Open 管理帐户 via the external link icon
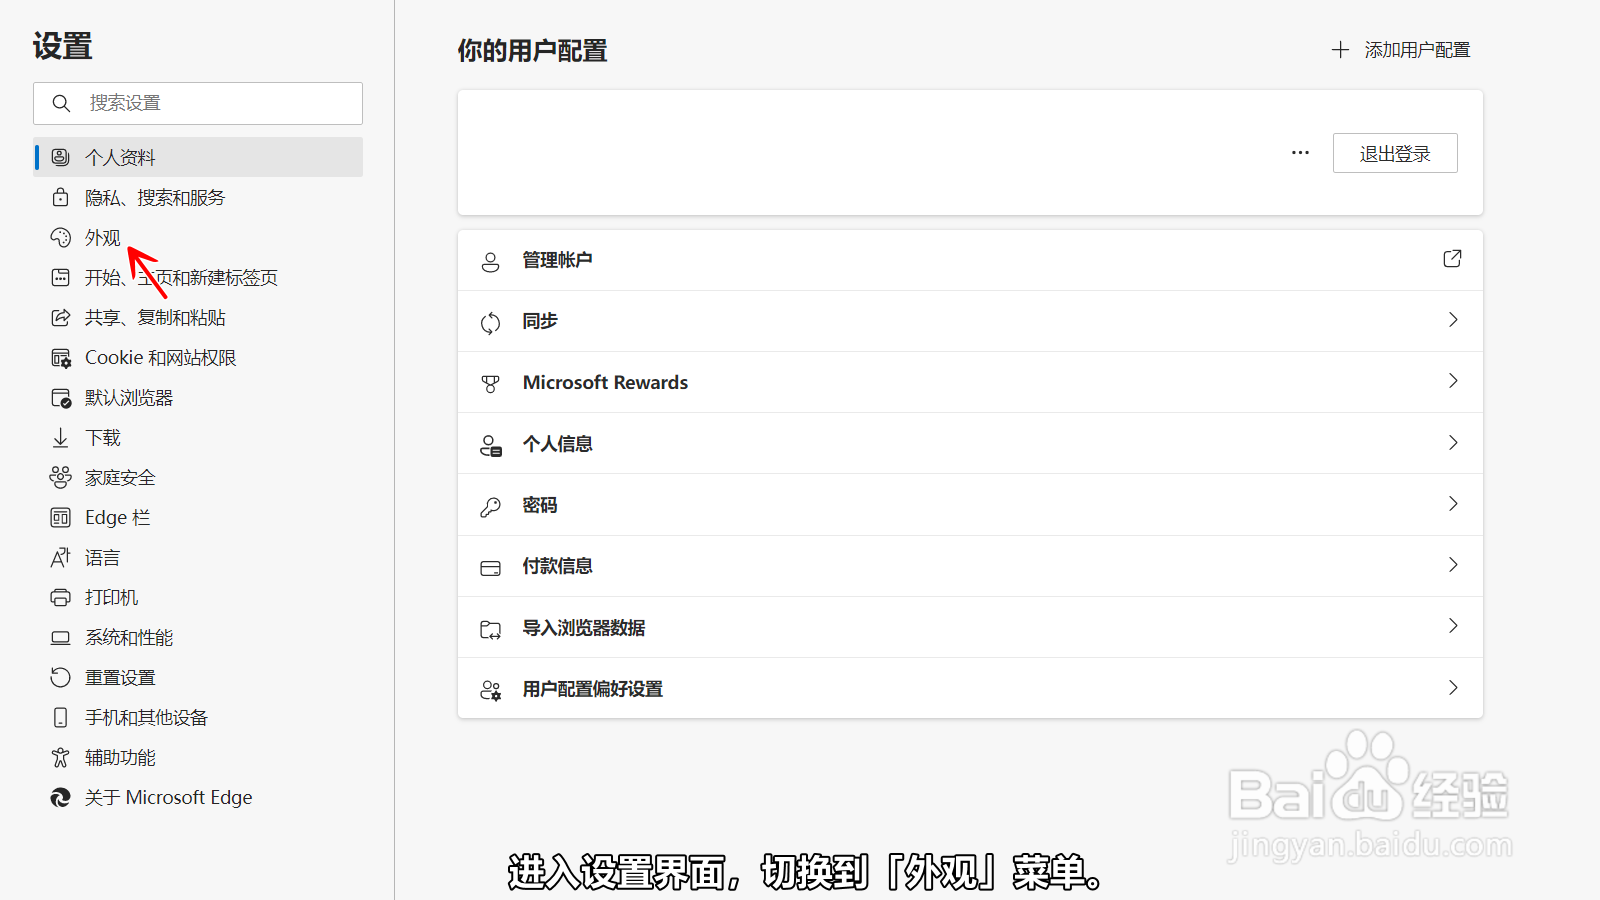 [x=1452, y=258]
